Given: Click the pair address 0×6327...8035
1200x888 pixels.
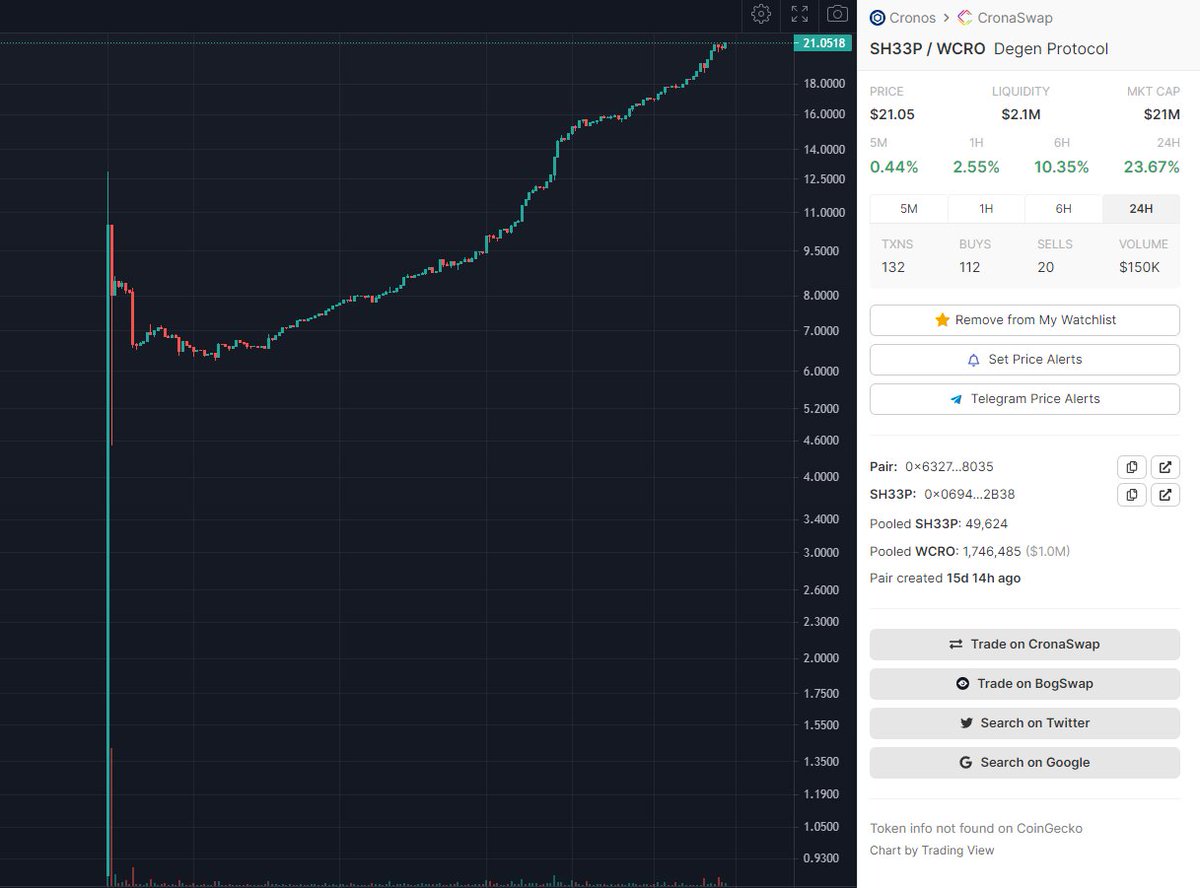Looking at the screenshot, I should pyautogui.click(x=949, y=467).
